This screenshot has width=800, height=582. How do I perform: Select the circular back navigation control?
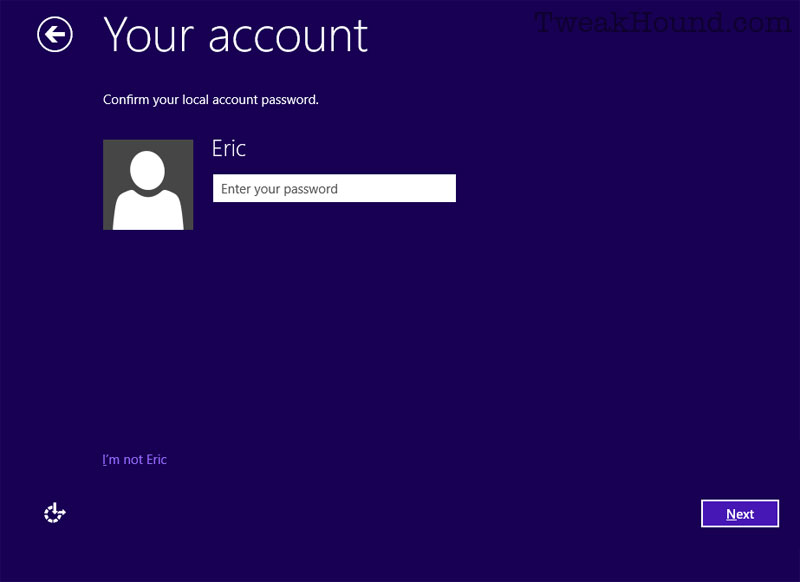pos(55,35)
